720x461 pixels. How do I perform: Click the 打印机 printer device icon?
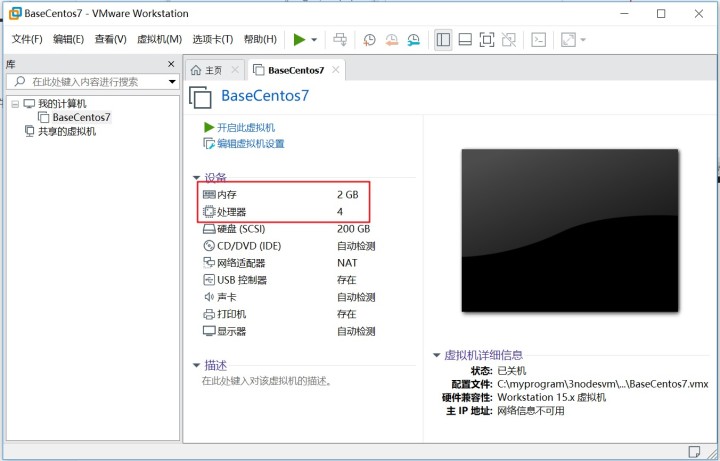click(209, 314)
